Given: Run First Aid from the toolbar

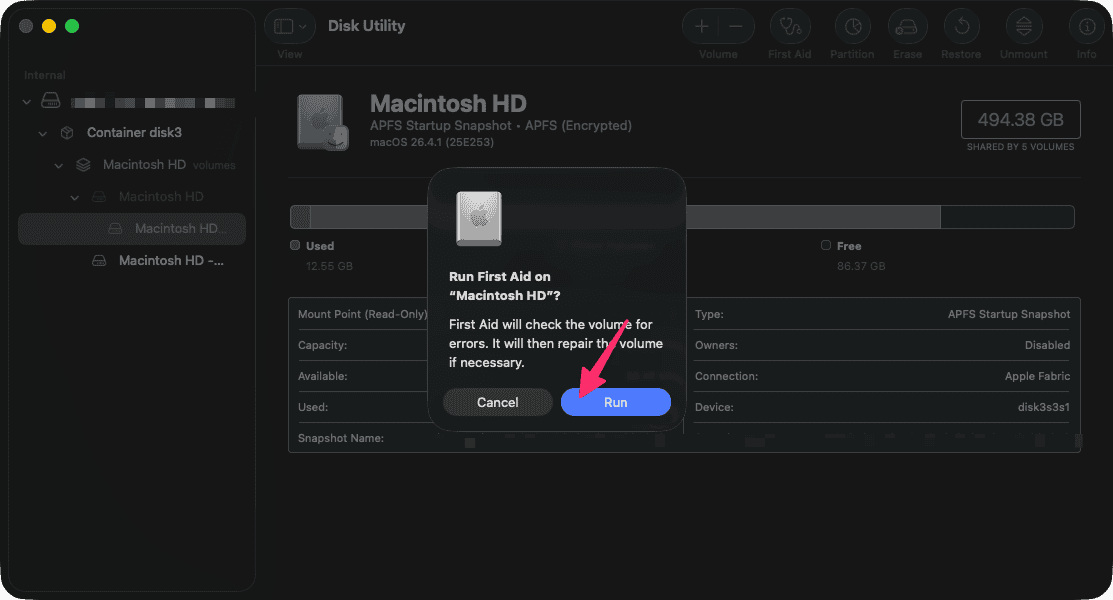Looking at the screenshot, I should [790, 27].
